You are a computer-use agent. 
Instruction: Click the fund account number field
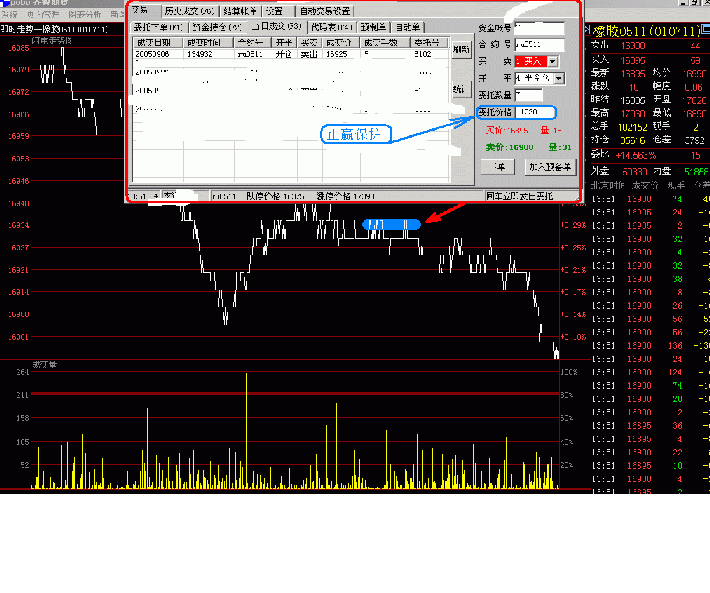click(539, 27)
